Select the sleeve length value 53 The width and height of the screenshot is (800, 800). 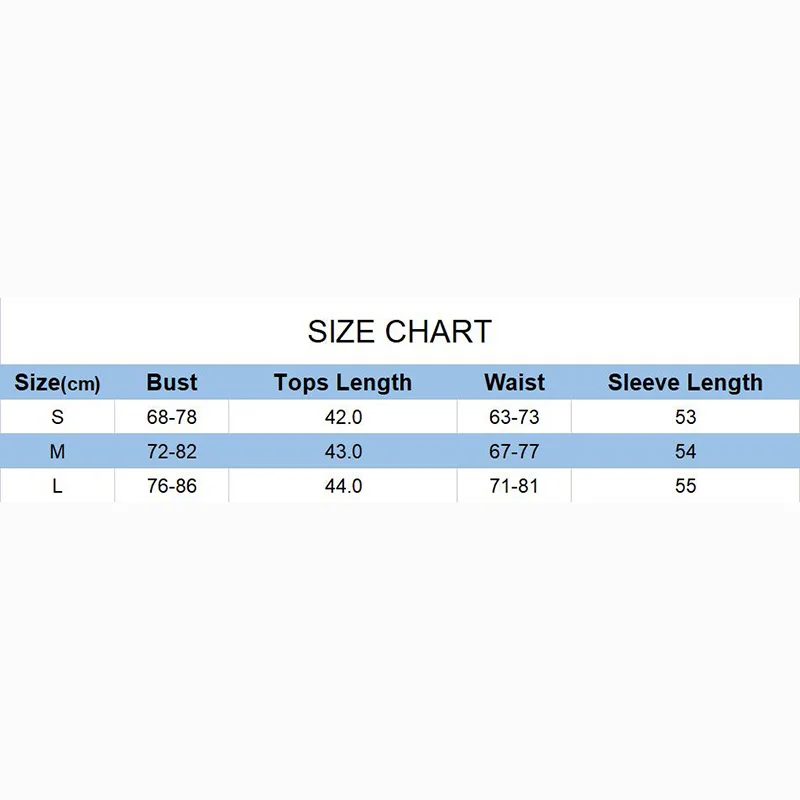[685, 417]
